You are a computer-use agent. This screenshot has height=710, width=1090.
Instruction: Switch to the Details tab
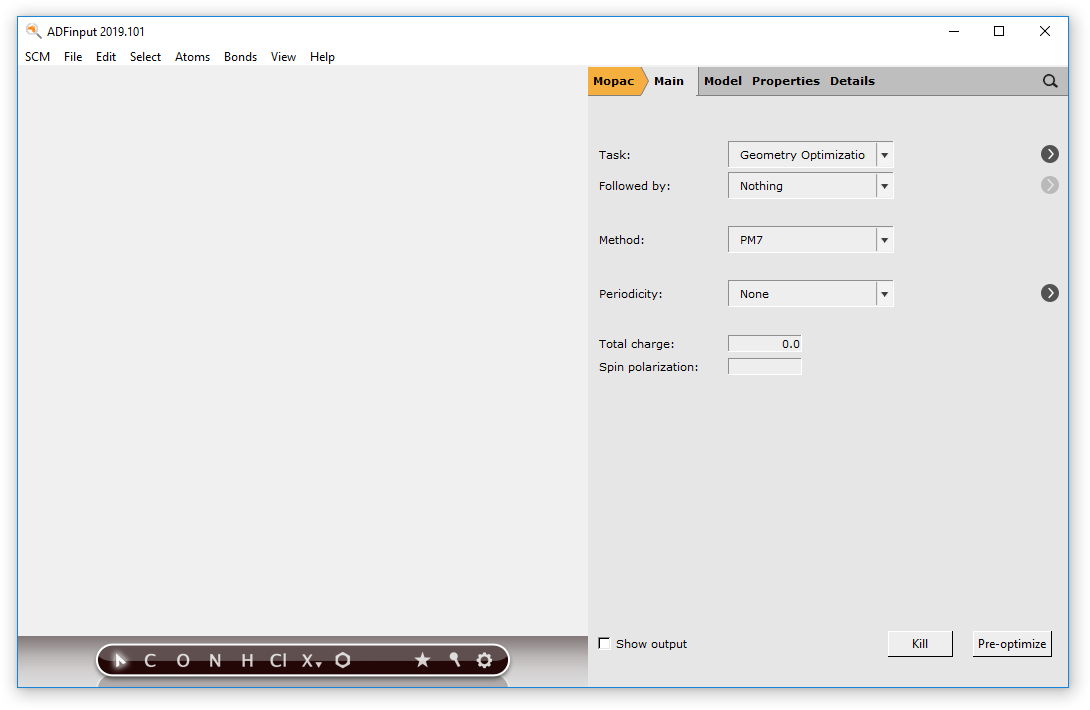852,81
